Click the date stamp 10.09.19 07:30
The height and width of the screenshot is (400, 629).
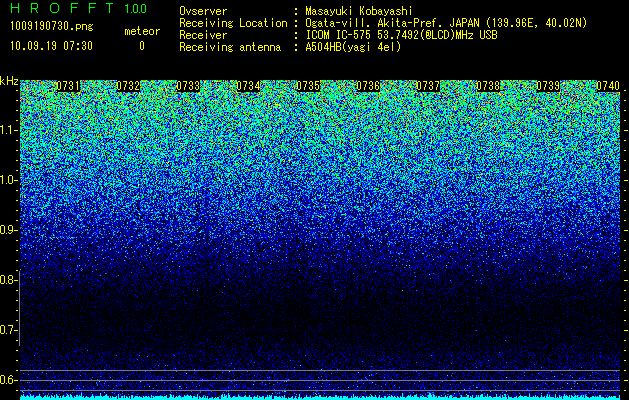(51, 46)
